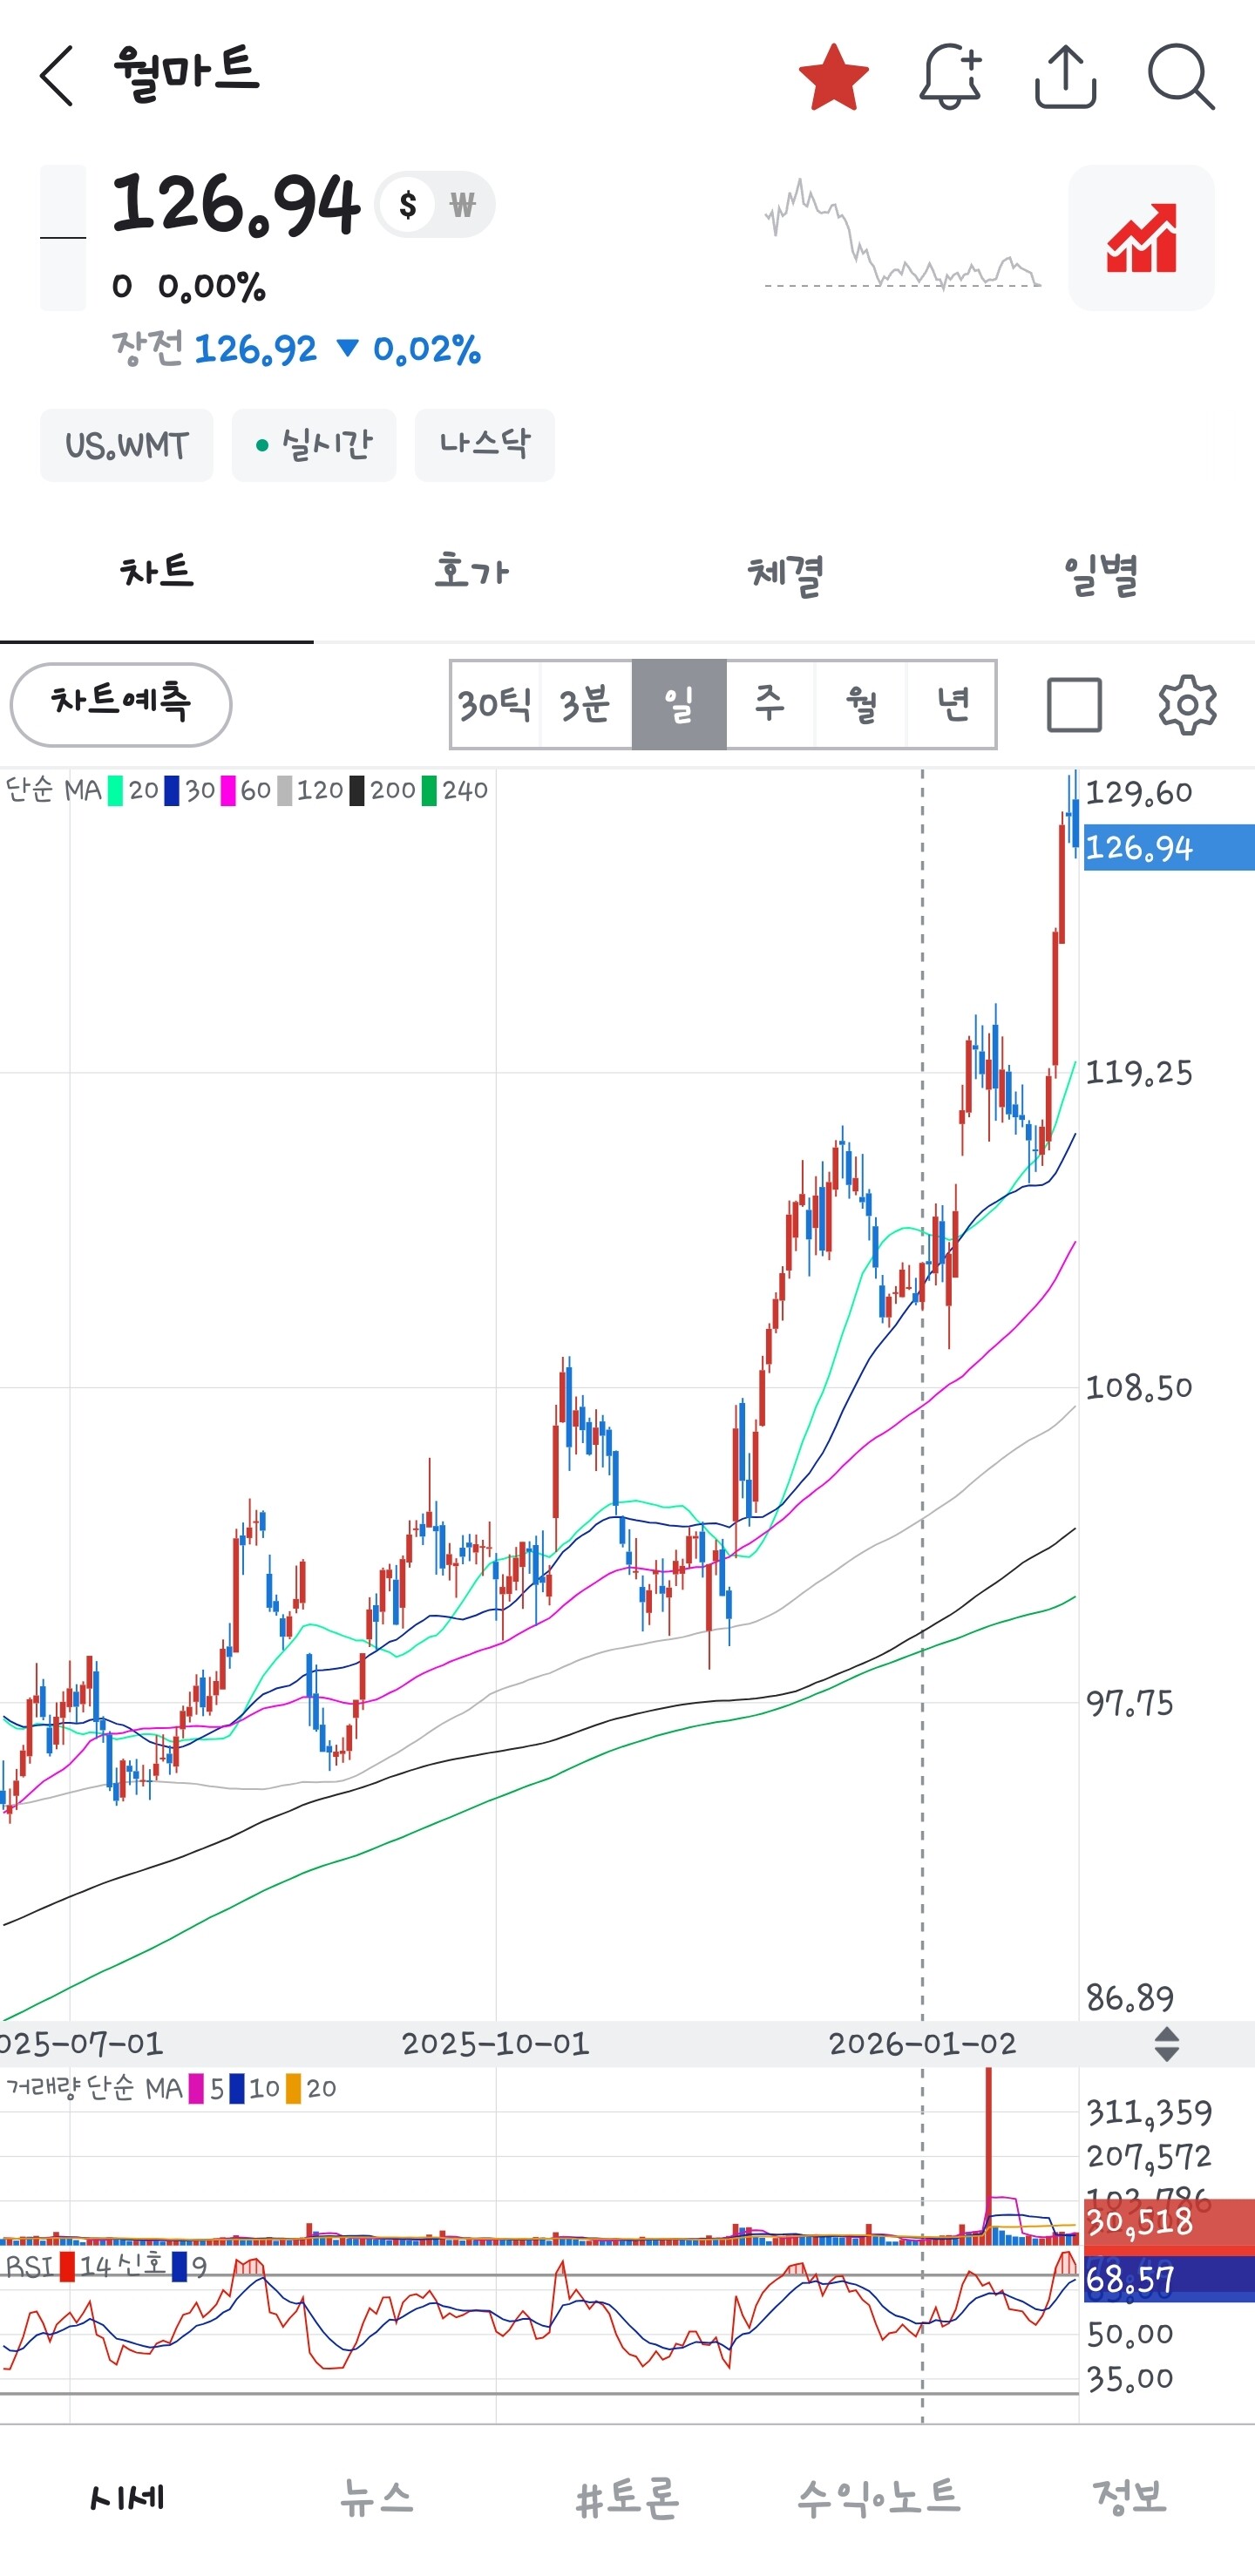Screen dimensions: 1255x2576
Task: Click the 68.57 RSI value label
Action: (1169, 2279)
